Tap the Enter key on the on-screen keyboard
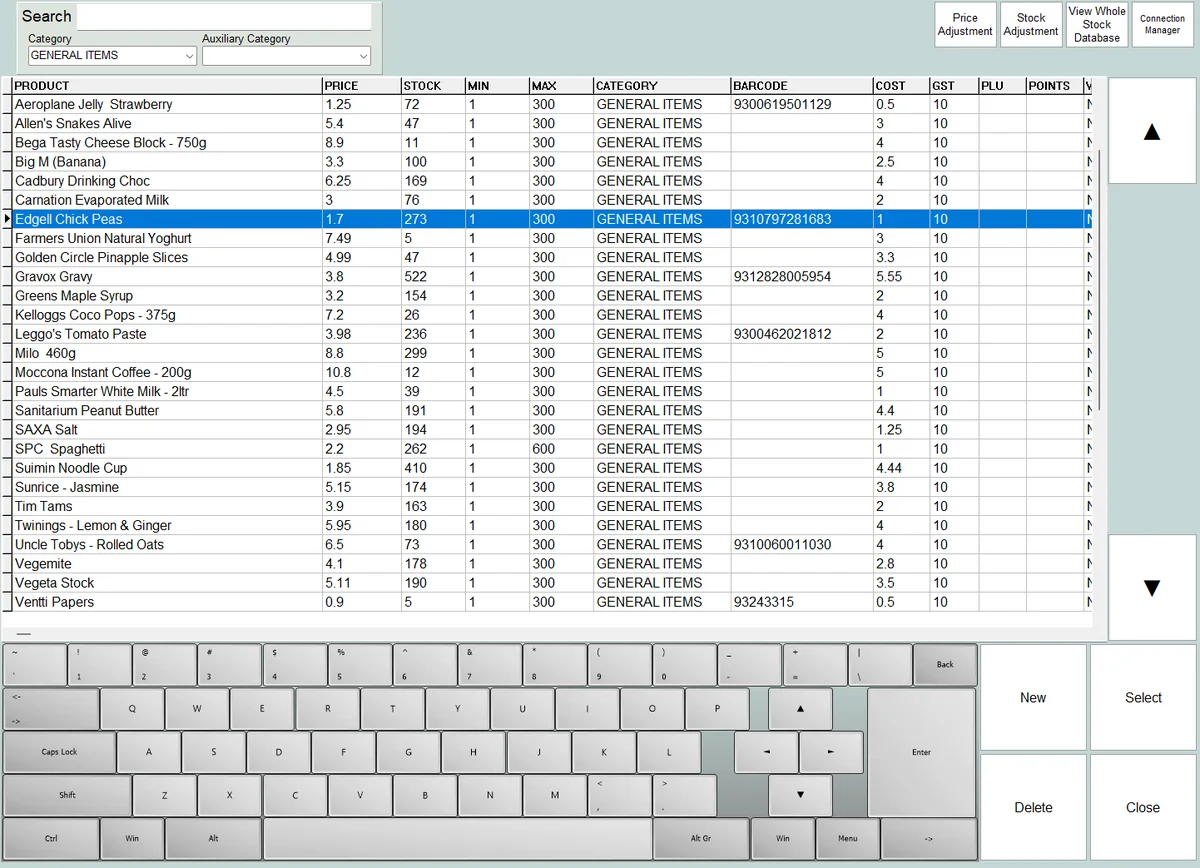1200x868 pixels. pos(921,752)
